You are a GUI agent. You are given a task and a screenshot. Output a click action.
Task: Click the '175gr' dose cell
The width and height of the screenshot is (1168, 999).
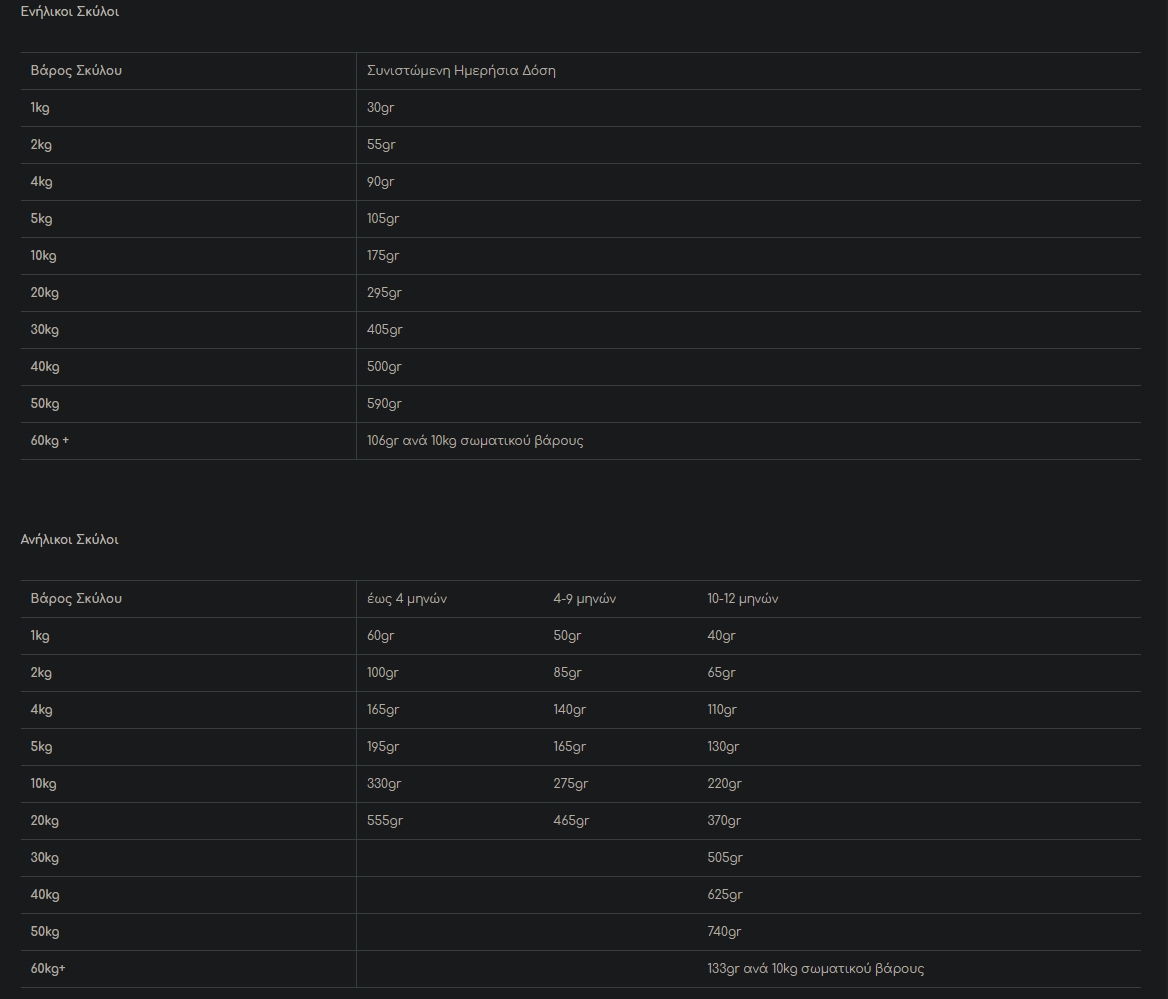(383, 256)
